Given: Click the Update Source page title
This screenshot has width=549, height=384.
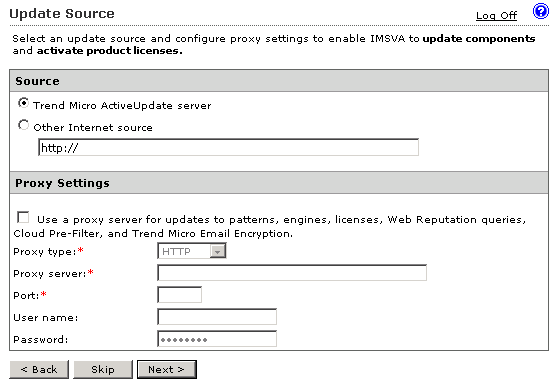Looking at the screenshot, I should pos(62,13).
